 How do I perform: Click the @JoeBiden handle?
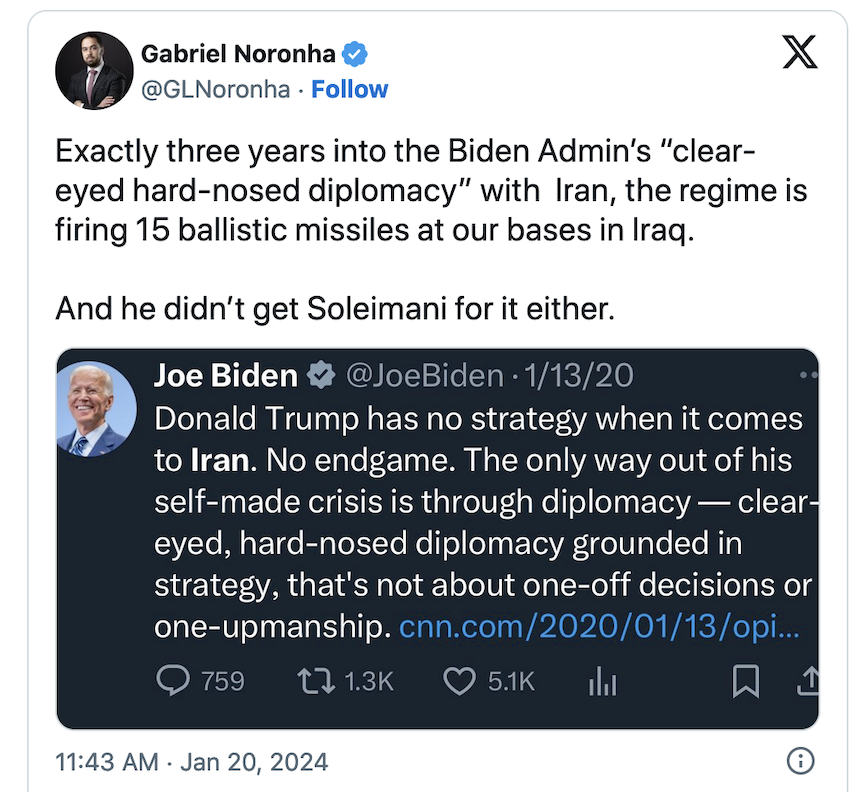tap(424, 376)
